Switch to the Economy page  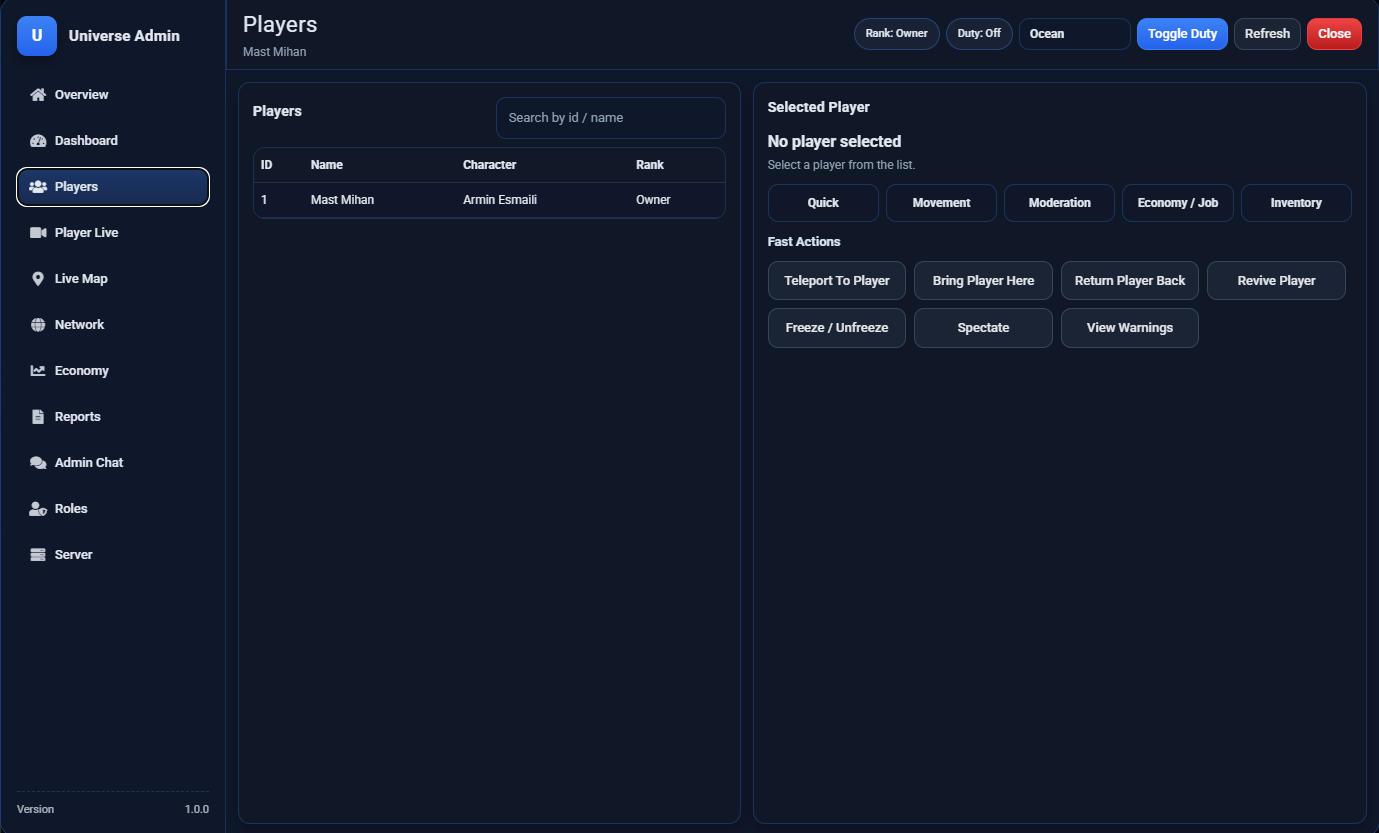click(113, 371)
